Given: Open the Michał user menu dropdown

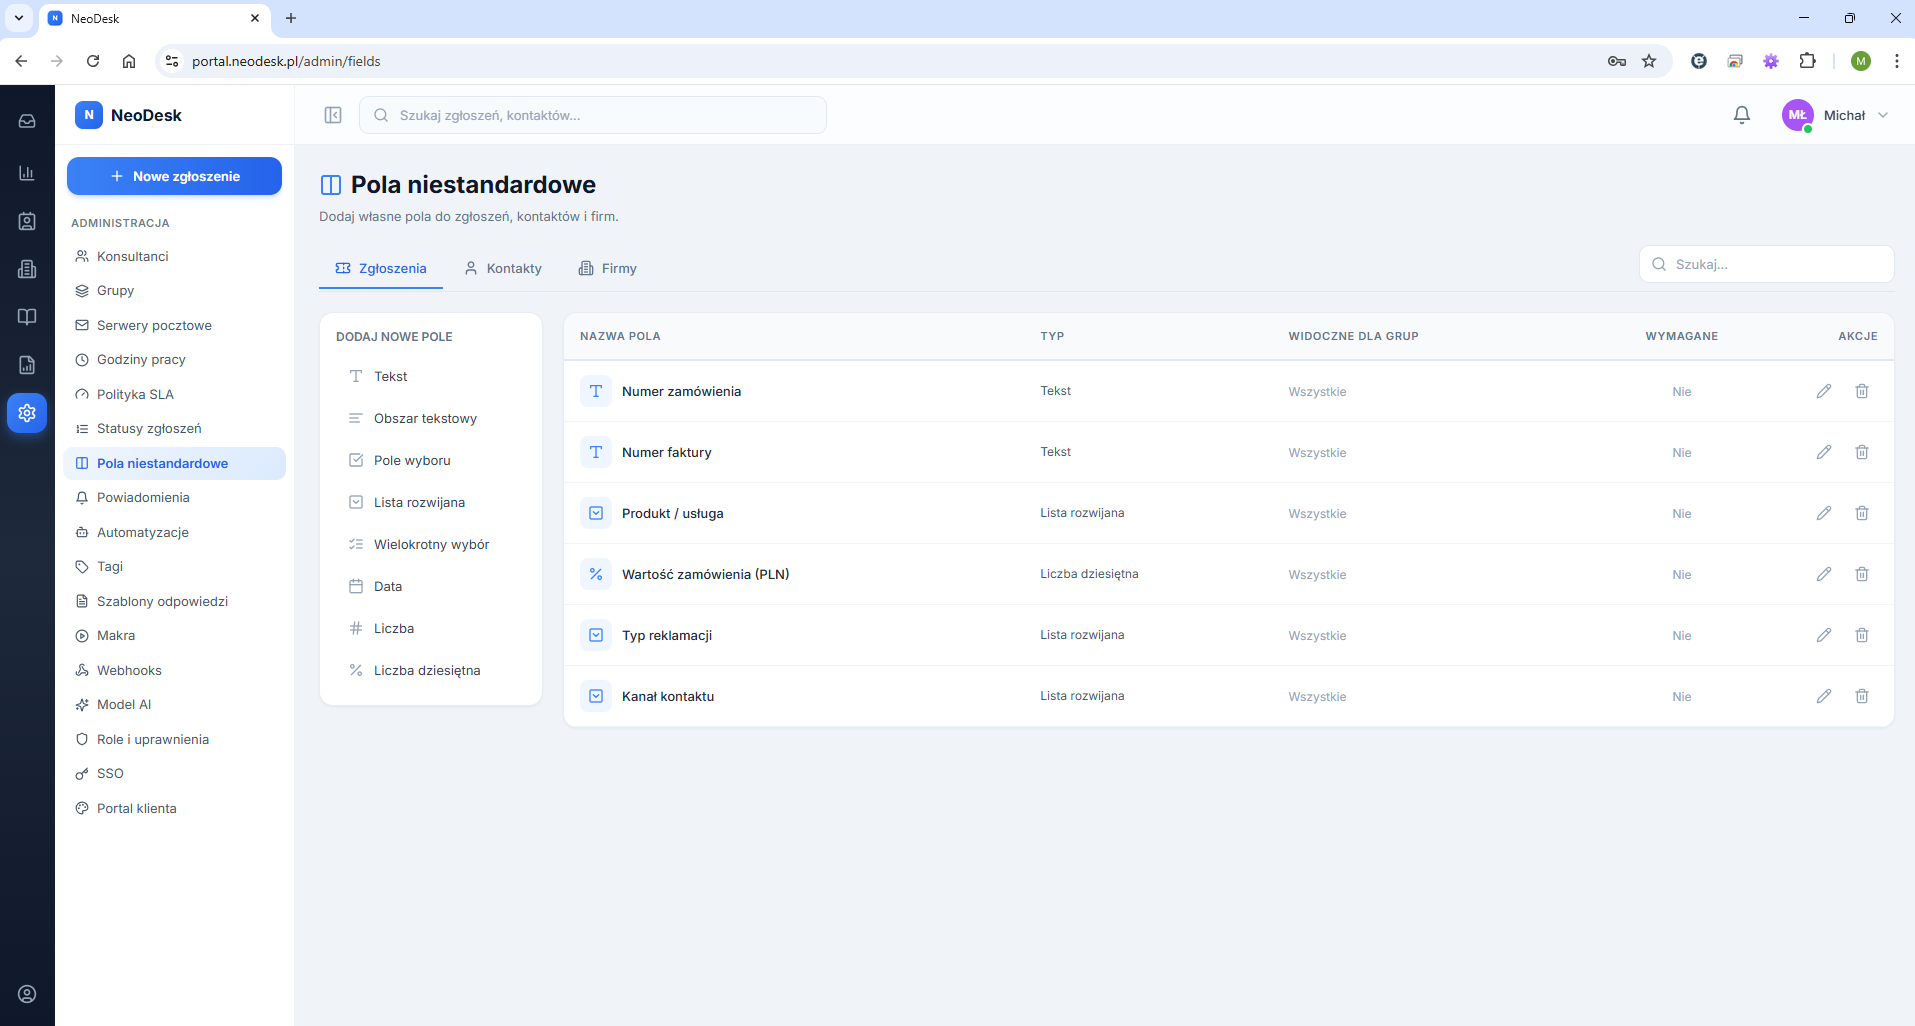Looking at the screenshot, I should (x=1836, y=115).
